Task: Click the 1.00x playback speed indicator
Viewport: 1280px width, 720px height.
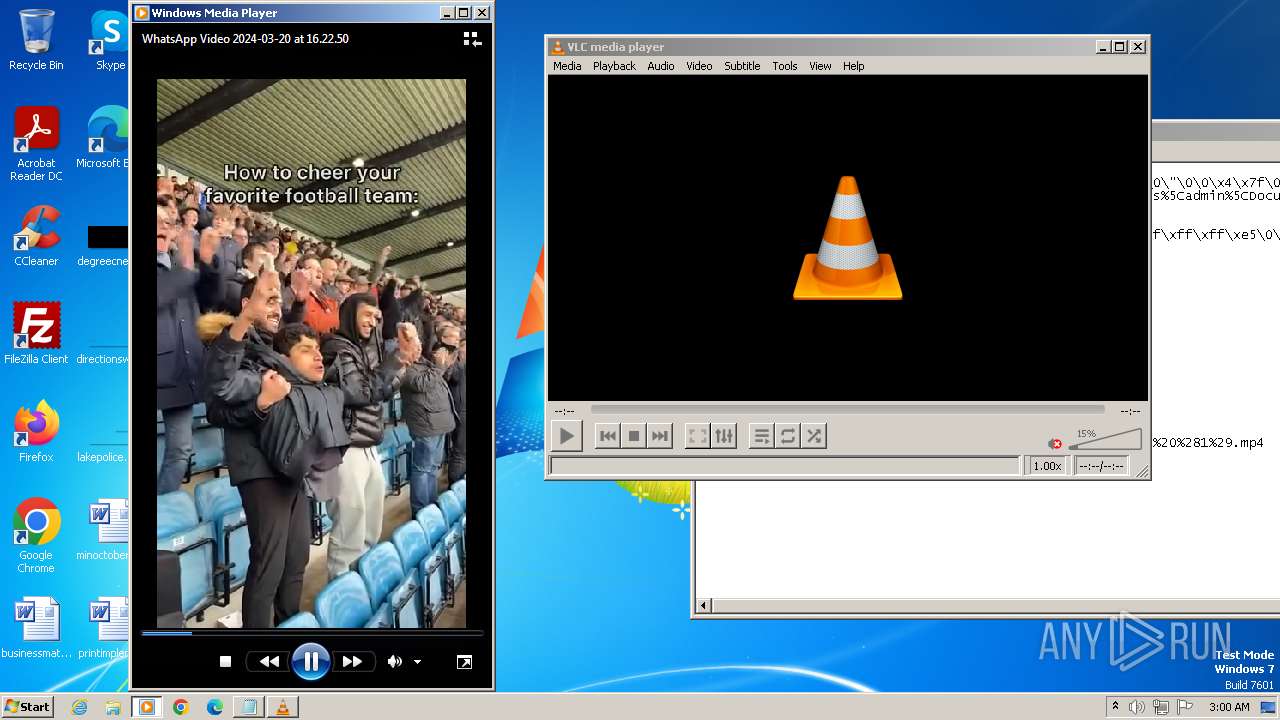Action: coord(1047,466)
